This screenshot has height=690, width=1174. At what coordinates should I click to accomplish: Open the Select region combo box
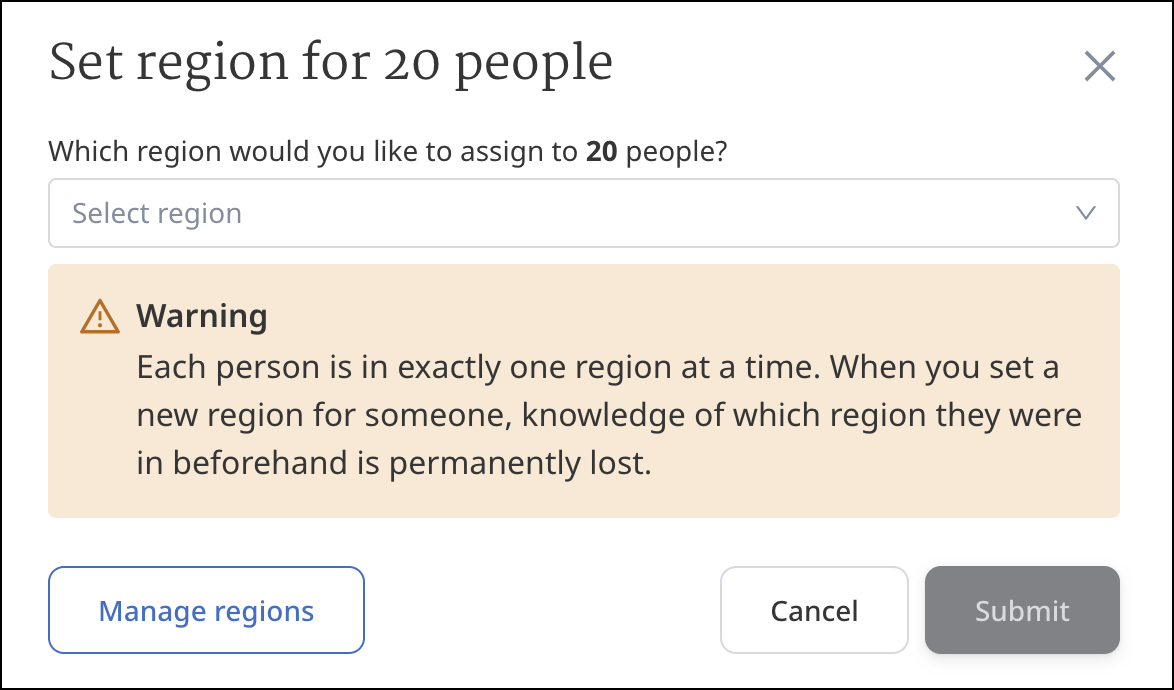[583, 213]
